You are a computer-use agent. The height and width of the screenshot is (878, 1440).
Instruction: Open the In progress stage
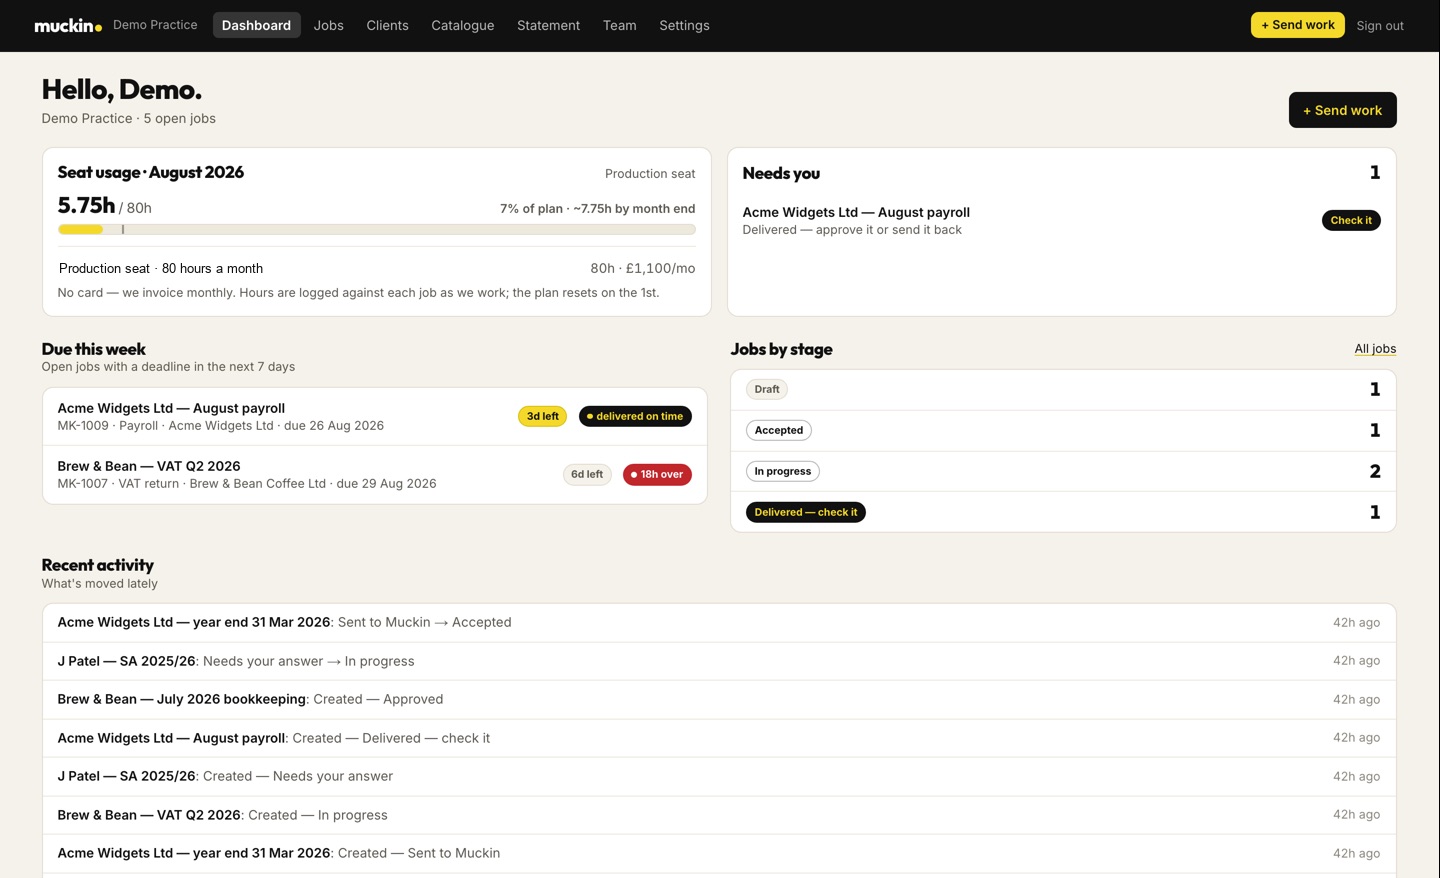tap(1063, 471)
